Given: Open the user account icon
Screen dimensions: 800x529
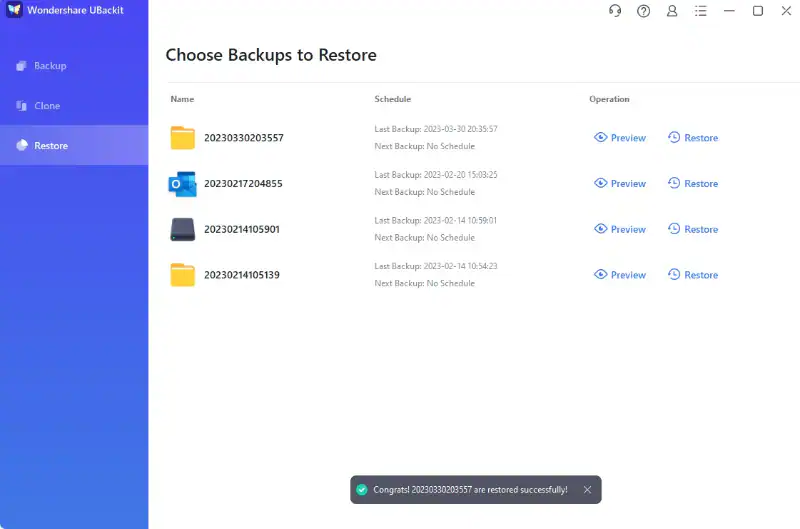Looking at the screenshot, I should pyautogui.click(x=672, y=11).
